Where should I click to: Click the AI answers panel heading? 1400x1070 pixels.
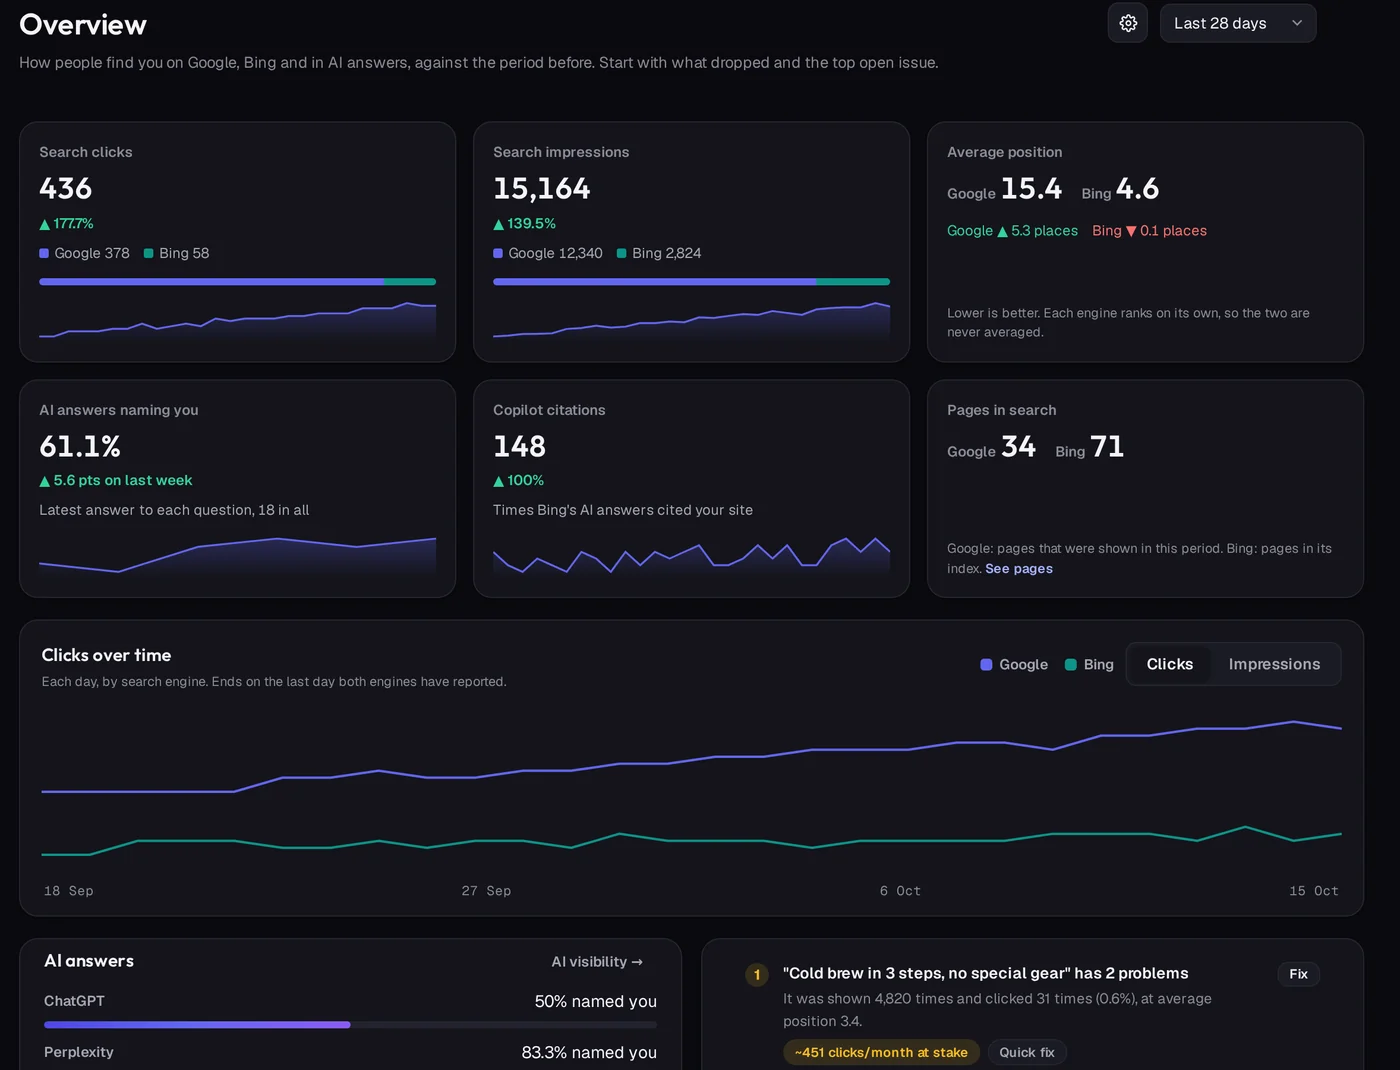click(x=89, y=961)
